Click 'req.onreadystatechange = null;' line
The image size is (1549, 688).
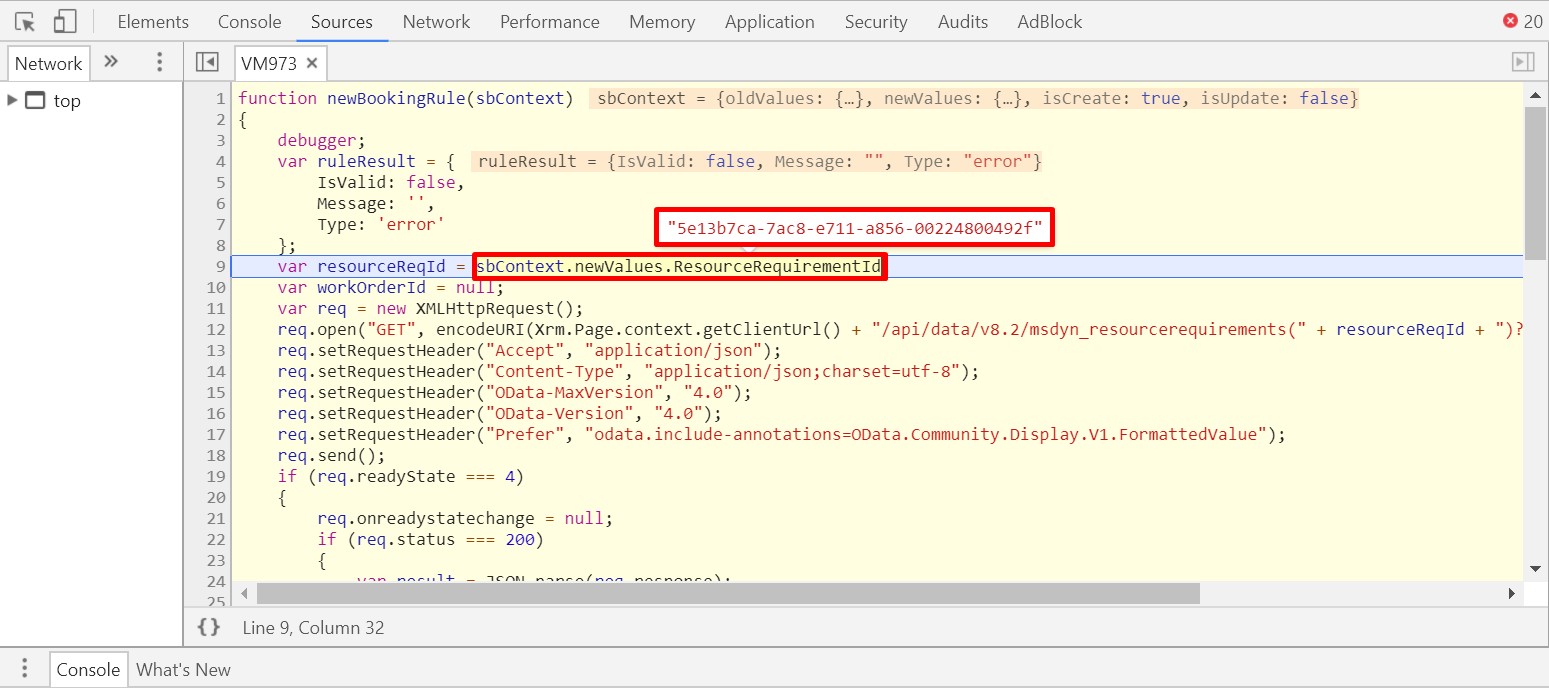465,518
